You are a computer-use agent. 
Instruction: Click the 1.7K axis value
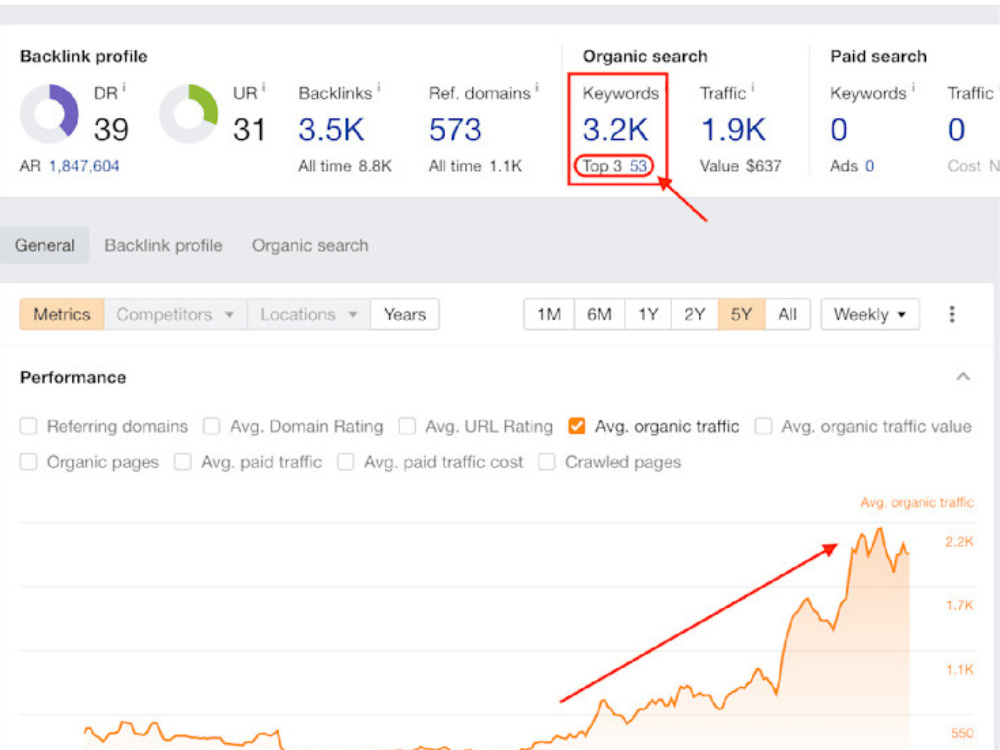point(959,605)
